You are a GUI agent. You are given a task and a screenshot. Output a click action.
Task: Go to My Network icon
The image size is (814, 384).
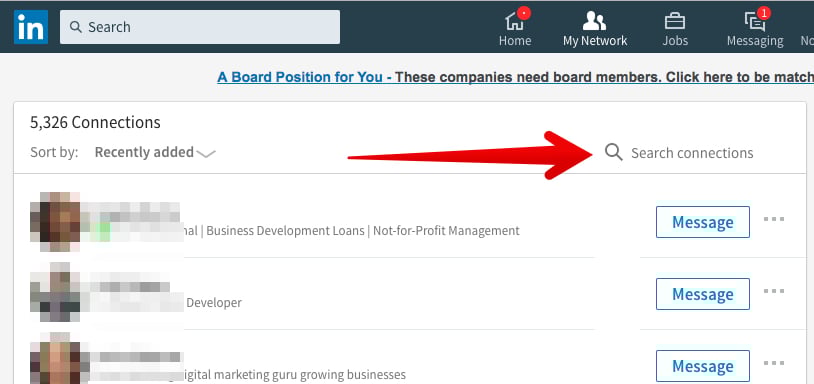tap(594, 21)
